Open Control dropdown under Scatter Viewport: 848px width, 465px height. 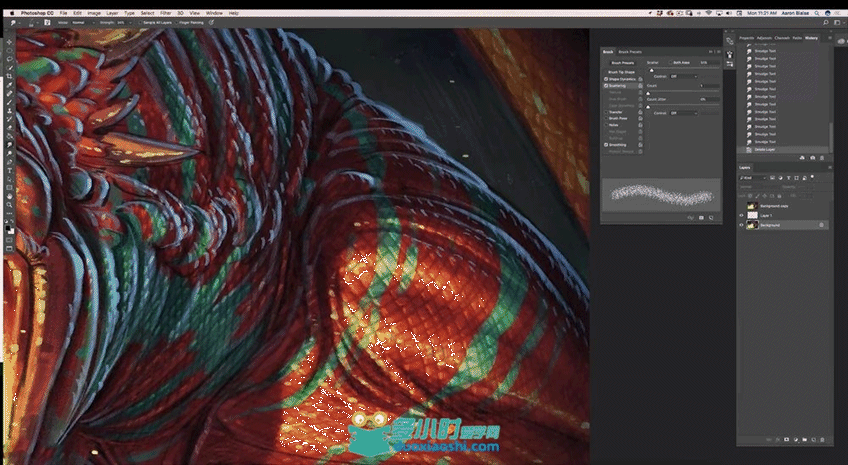[x=684, y=77]
